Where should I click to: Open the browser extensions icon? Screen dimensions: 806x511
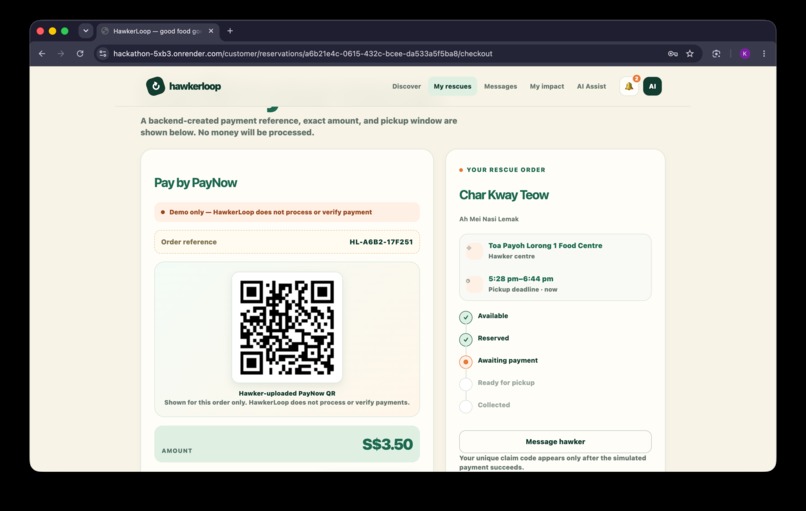pos(716,53)
